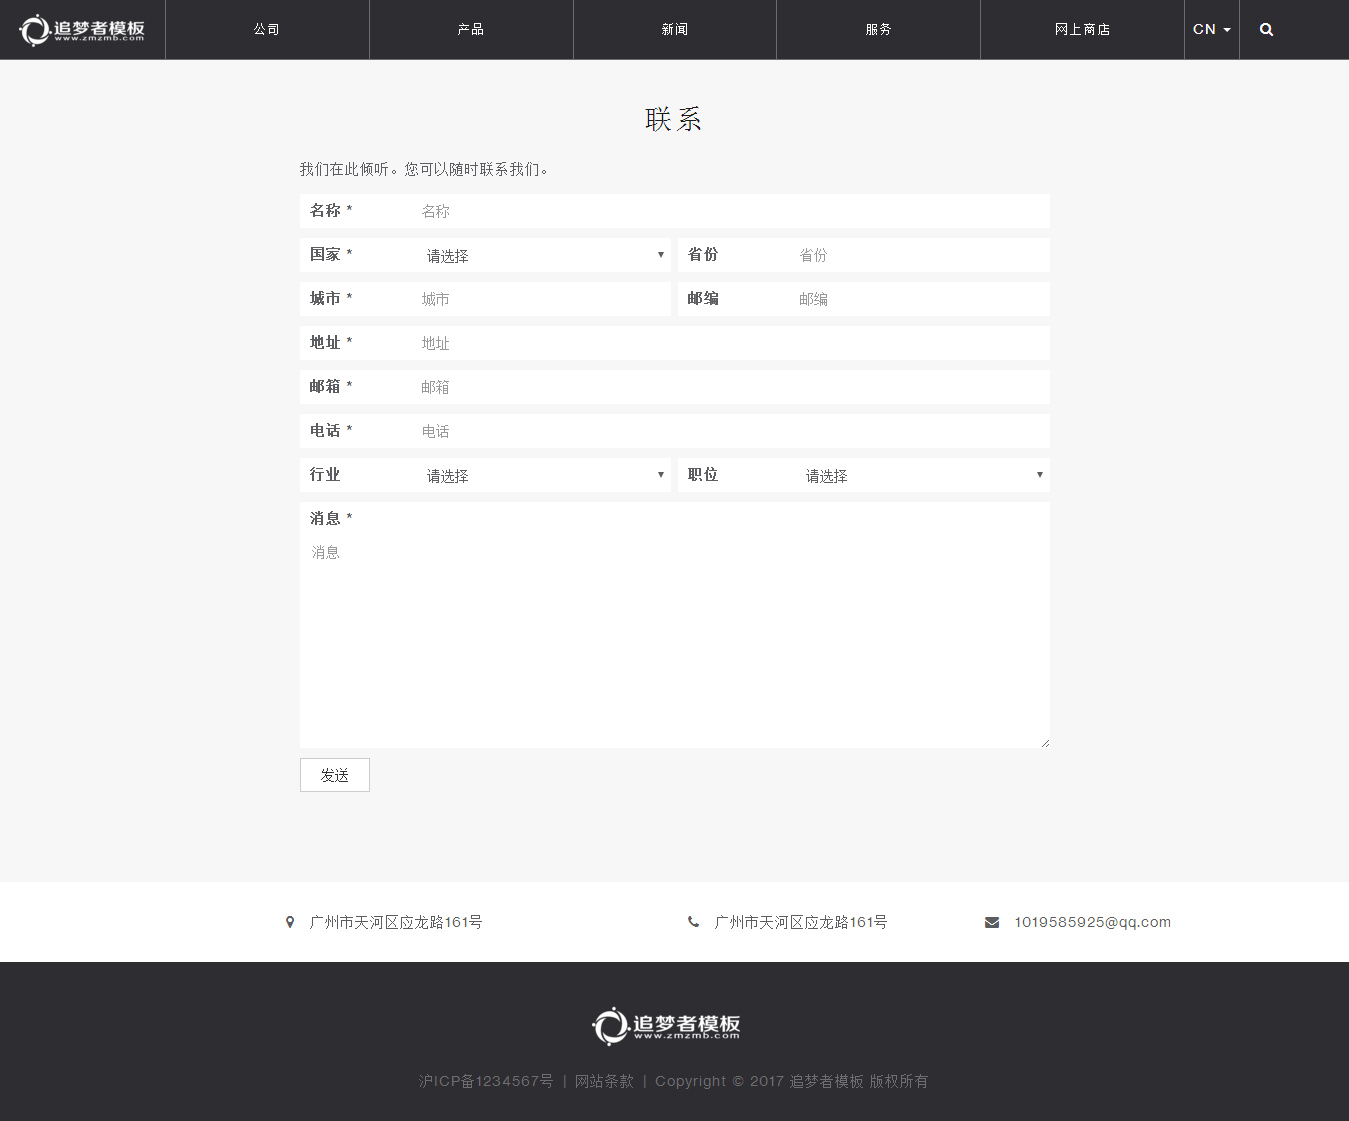Expand the 国家 country dropdown

544,255
